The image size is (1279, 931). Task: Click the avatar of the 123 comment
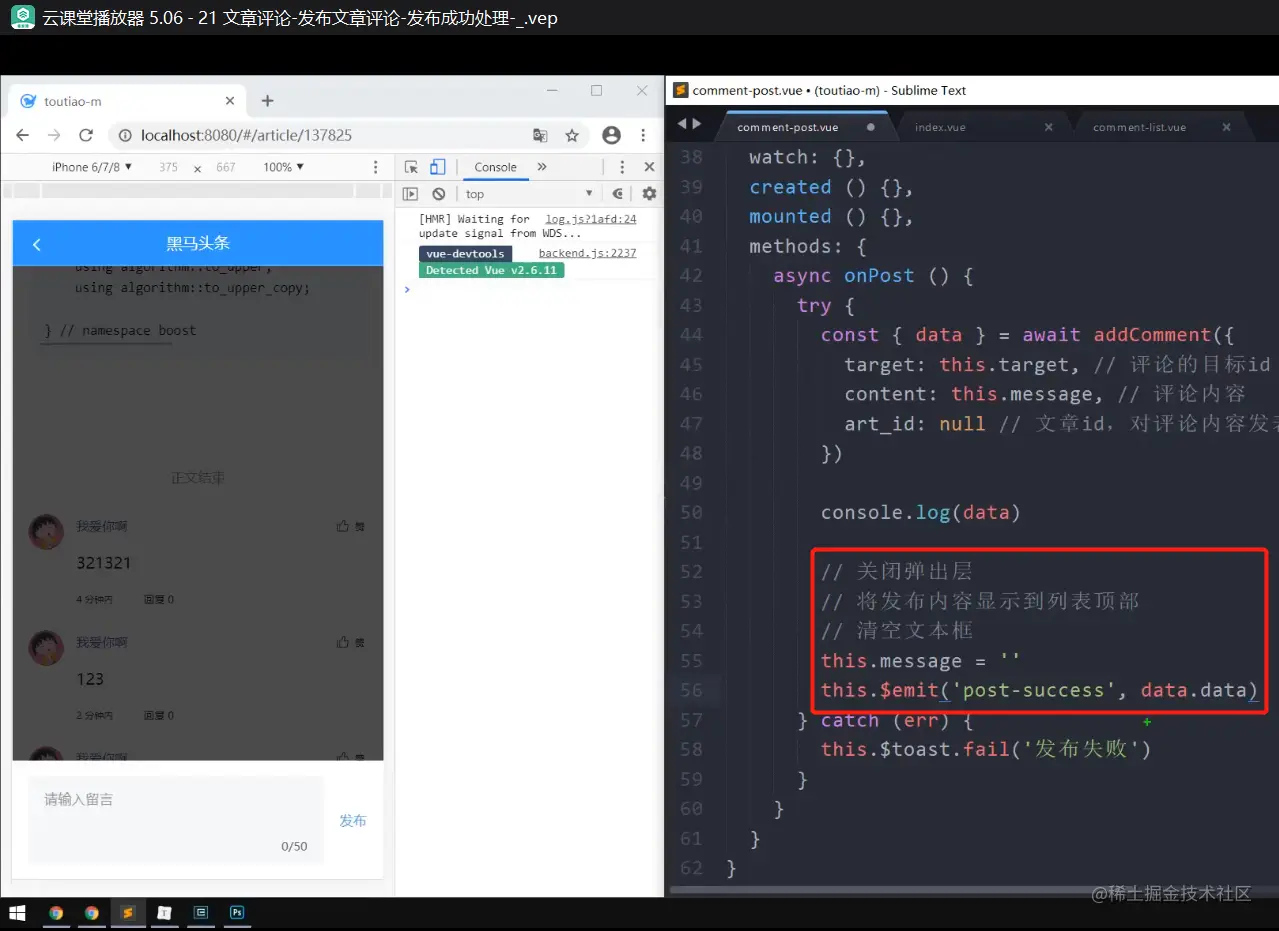46,648
